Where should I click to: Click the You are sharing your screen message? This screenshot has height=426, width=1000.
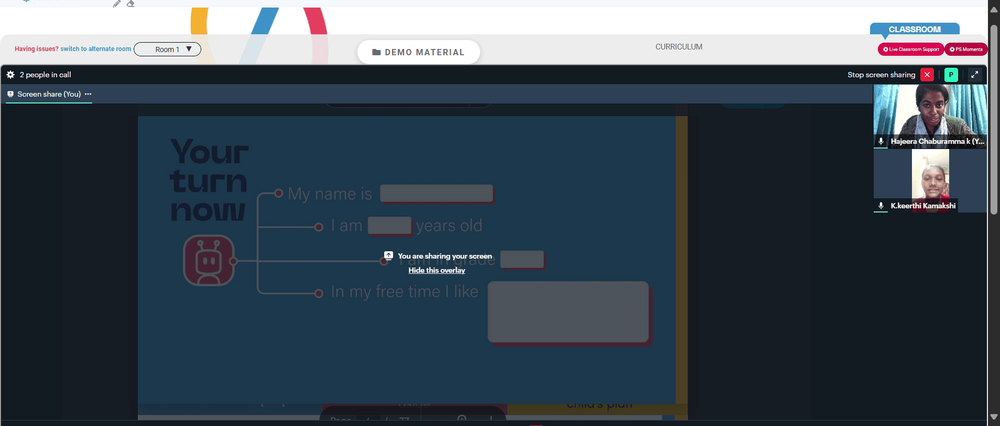pyautogui.click(x=445, y=256)
